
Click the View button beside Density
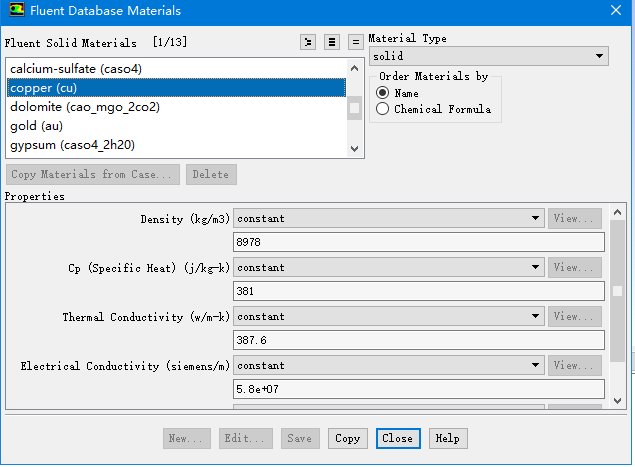[x=574, y=218]
